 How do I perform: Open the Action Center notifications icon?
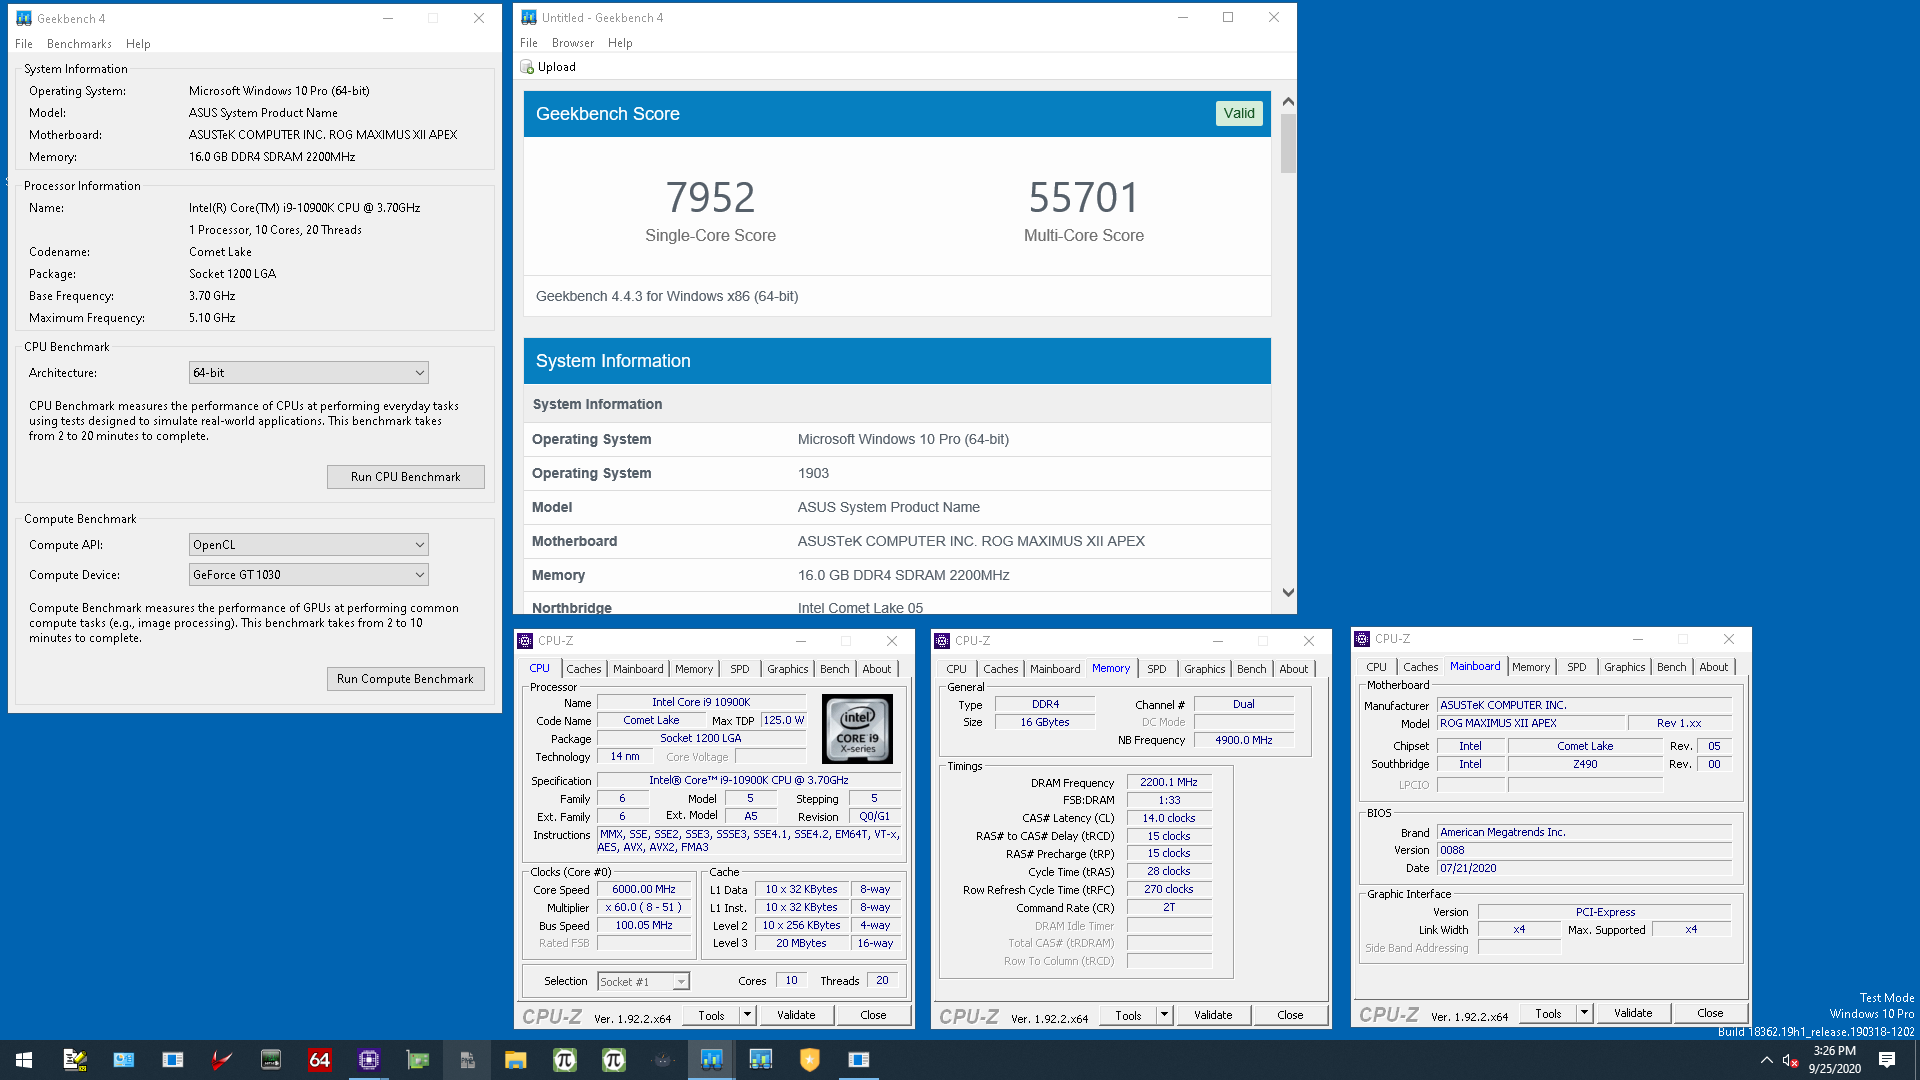coord(1887,1060)
